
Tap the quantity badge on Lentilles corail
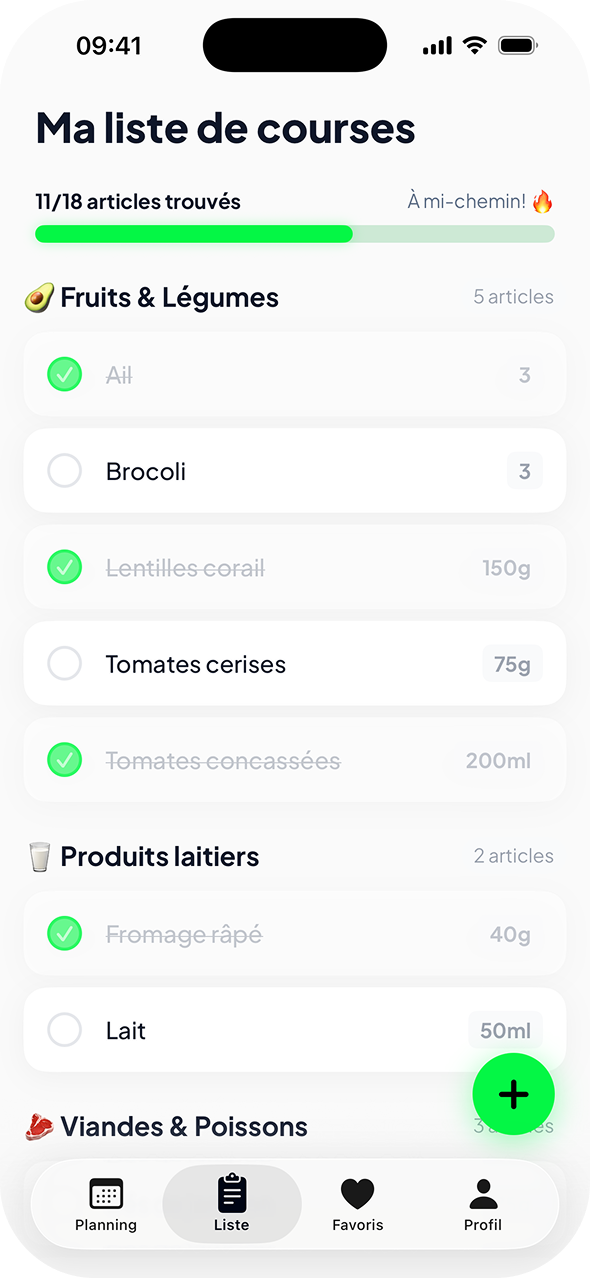(x=506, y=567)
